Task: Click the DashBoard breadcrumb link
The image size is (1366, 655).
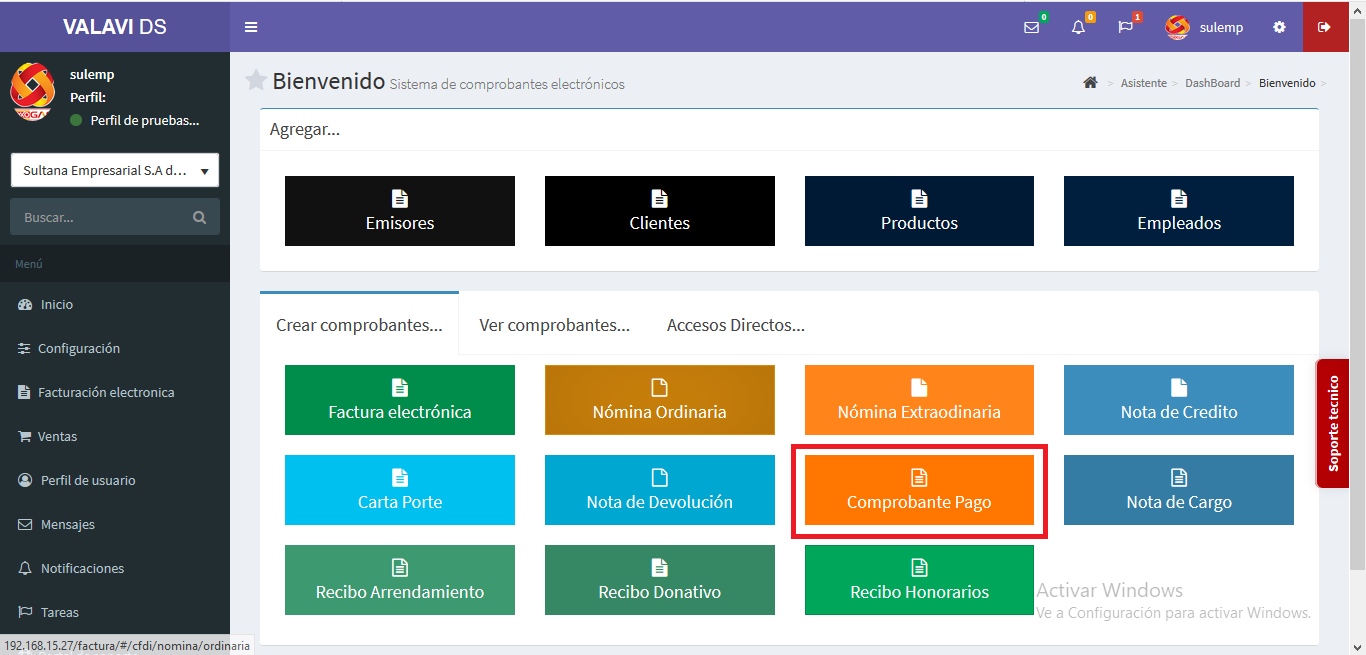Action: 1212,83
